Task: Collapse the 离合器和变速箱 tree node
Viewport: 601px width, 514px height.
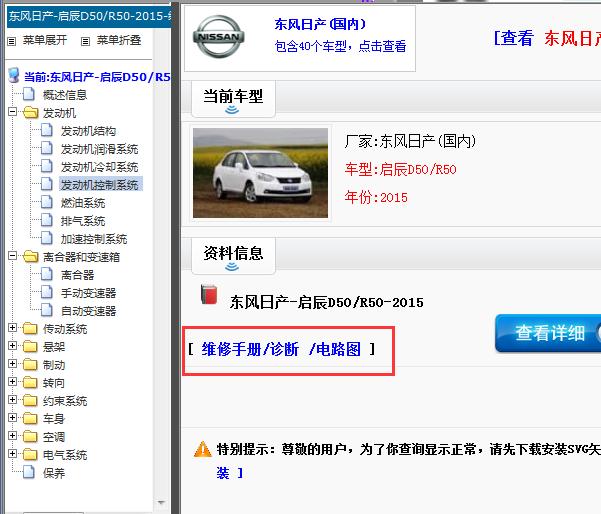Action: point(12,256)
